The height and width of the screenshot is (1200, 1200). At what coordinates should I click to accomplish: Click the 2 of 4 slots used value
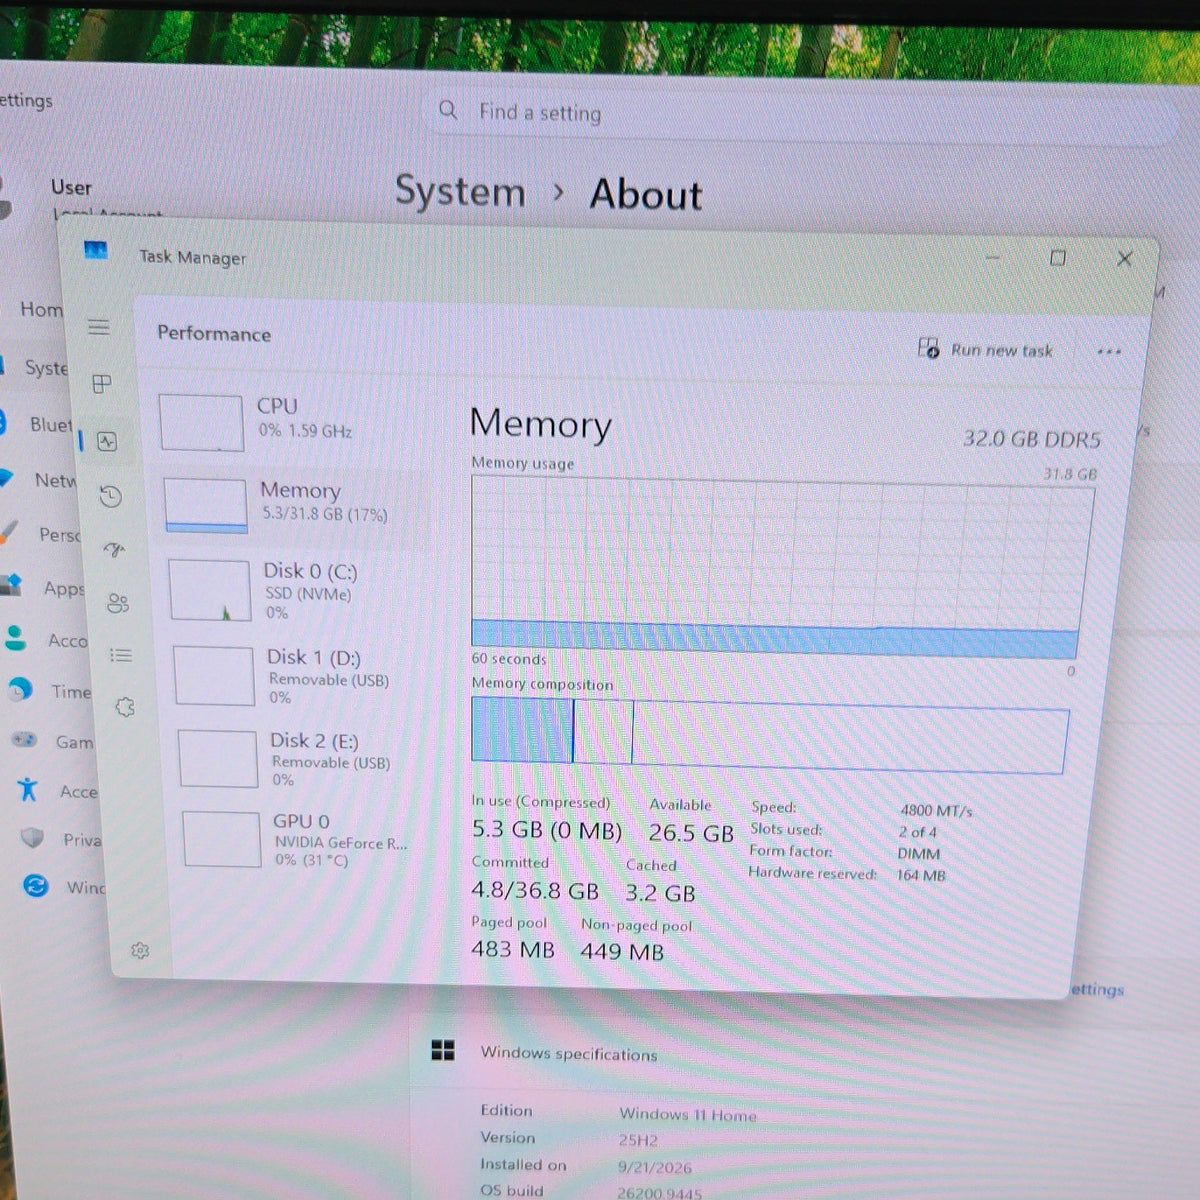pos(917,832)
